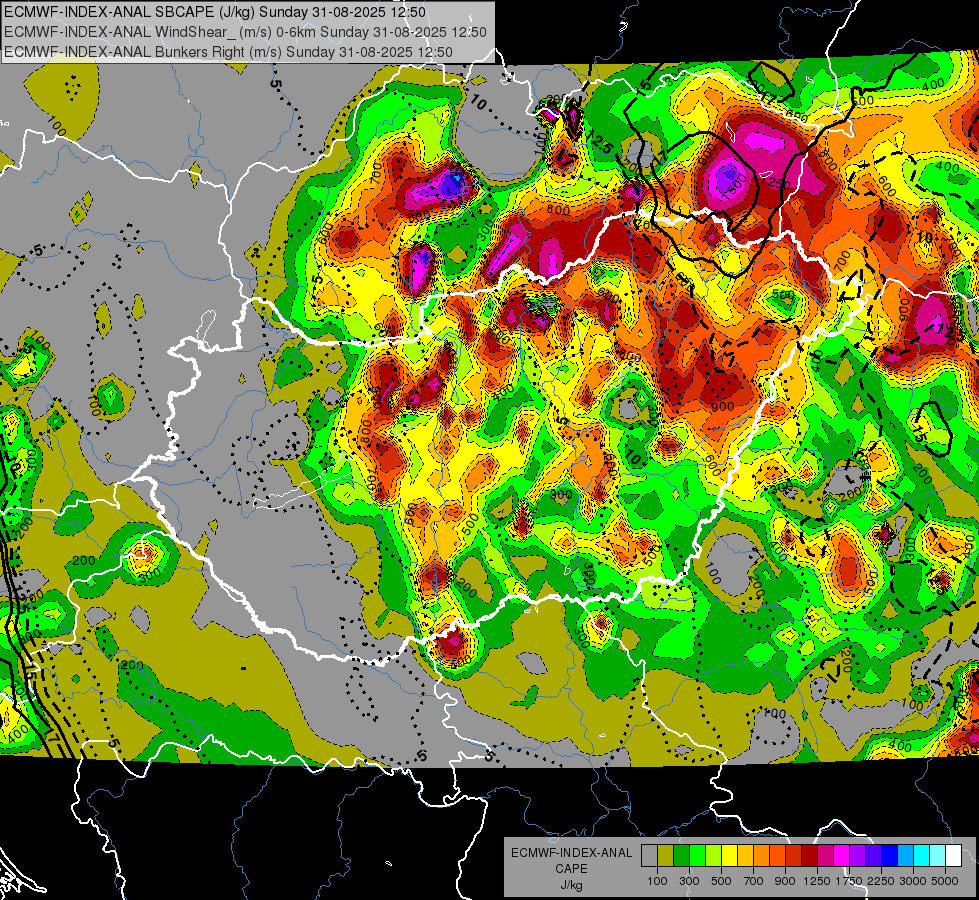This screenshot has width=979, height=900.
Task: Click the olive legend swatch right of 100
Action: (x=666, y=856)
